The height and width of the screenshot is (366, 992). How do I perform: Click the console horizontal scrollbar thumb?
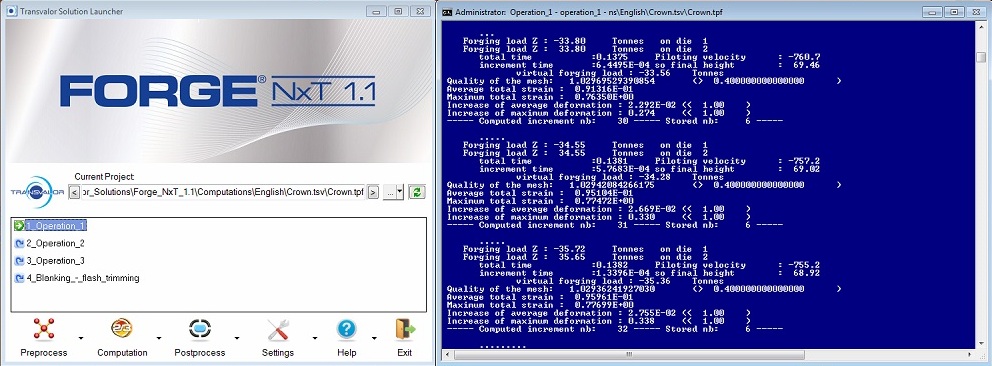point(629,355)
